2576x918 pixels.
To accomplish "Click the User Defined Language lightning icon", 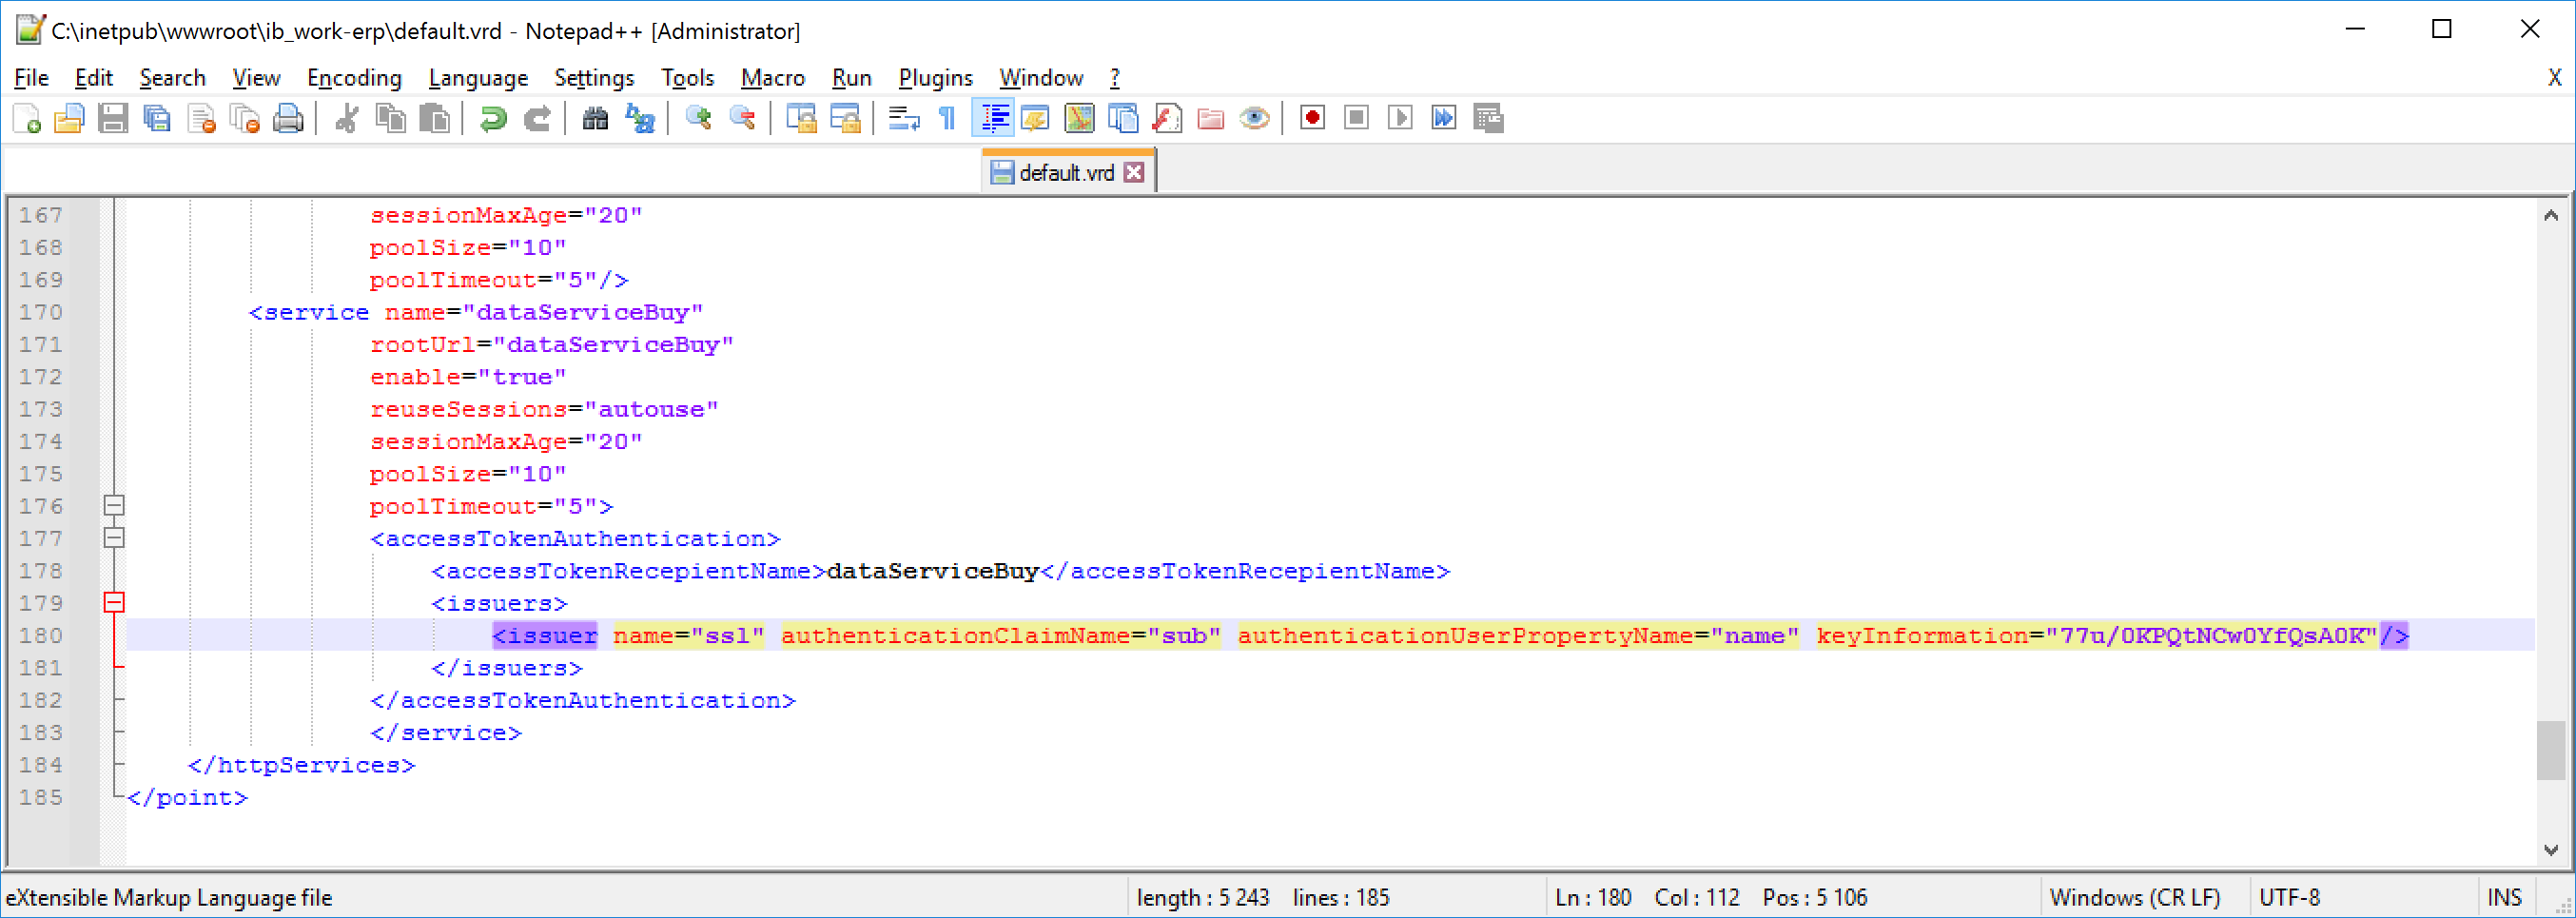I will click(x=1035, y=119).
